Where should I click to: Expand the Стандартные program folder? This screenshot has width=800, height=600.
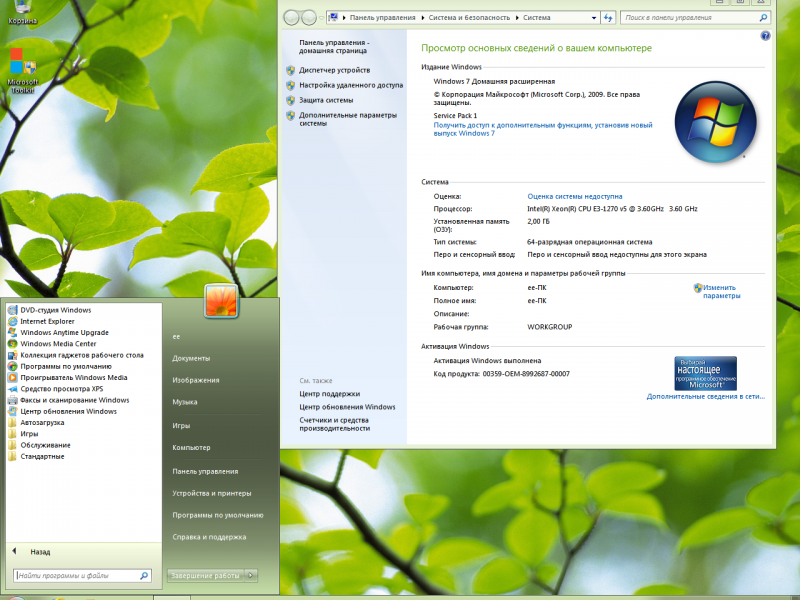[42, 456]
